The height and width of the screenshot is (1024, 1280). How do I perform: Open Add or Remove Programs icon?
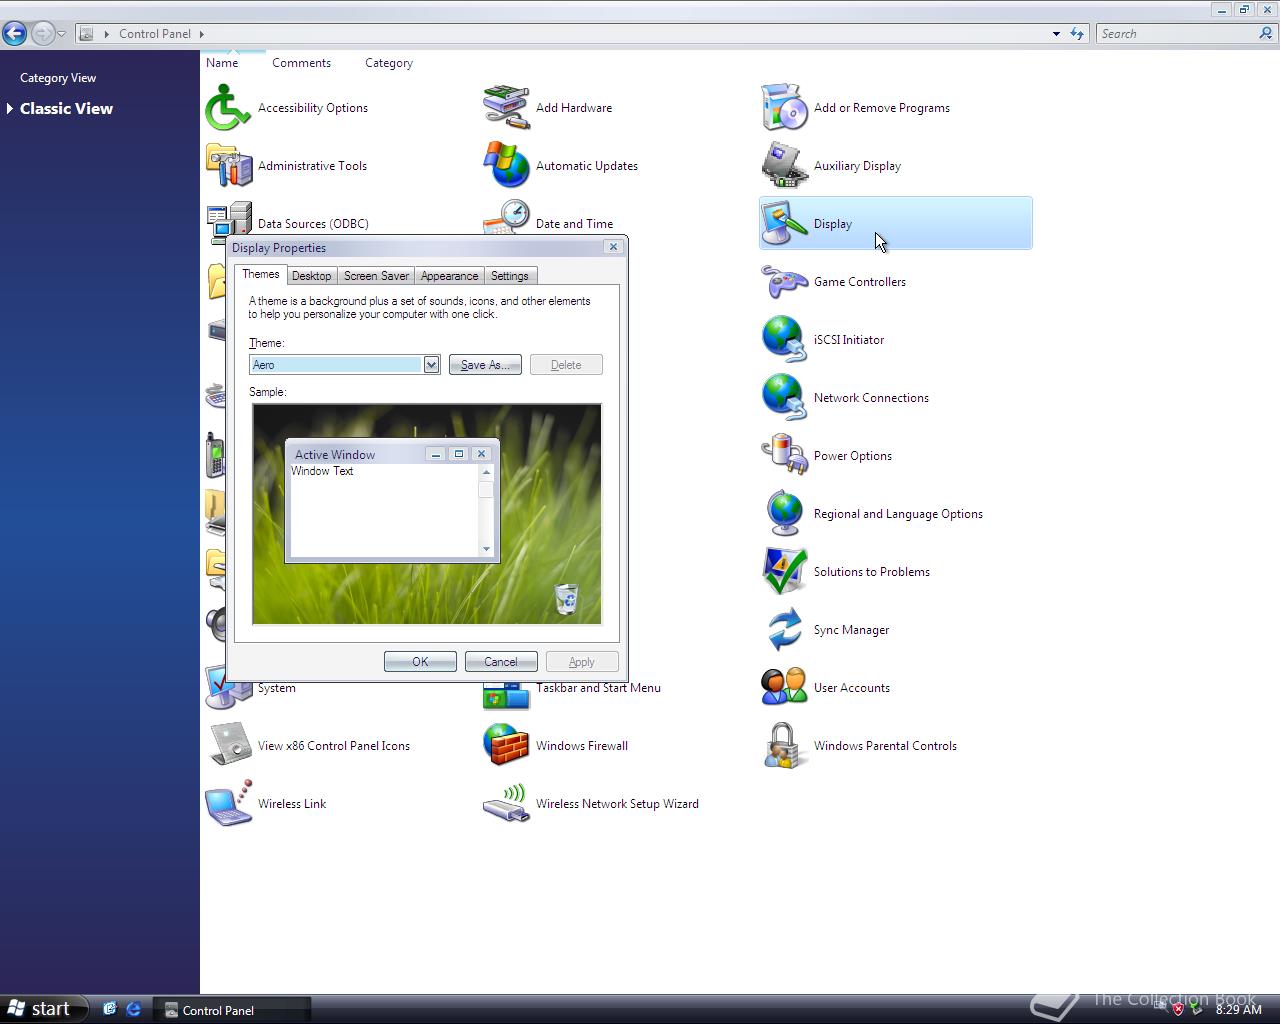point(784,108)
